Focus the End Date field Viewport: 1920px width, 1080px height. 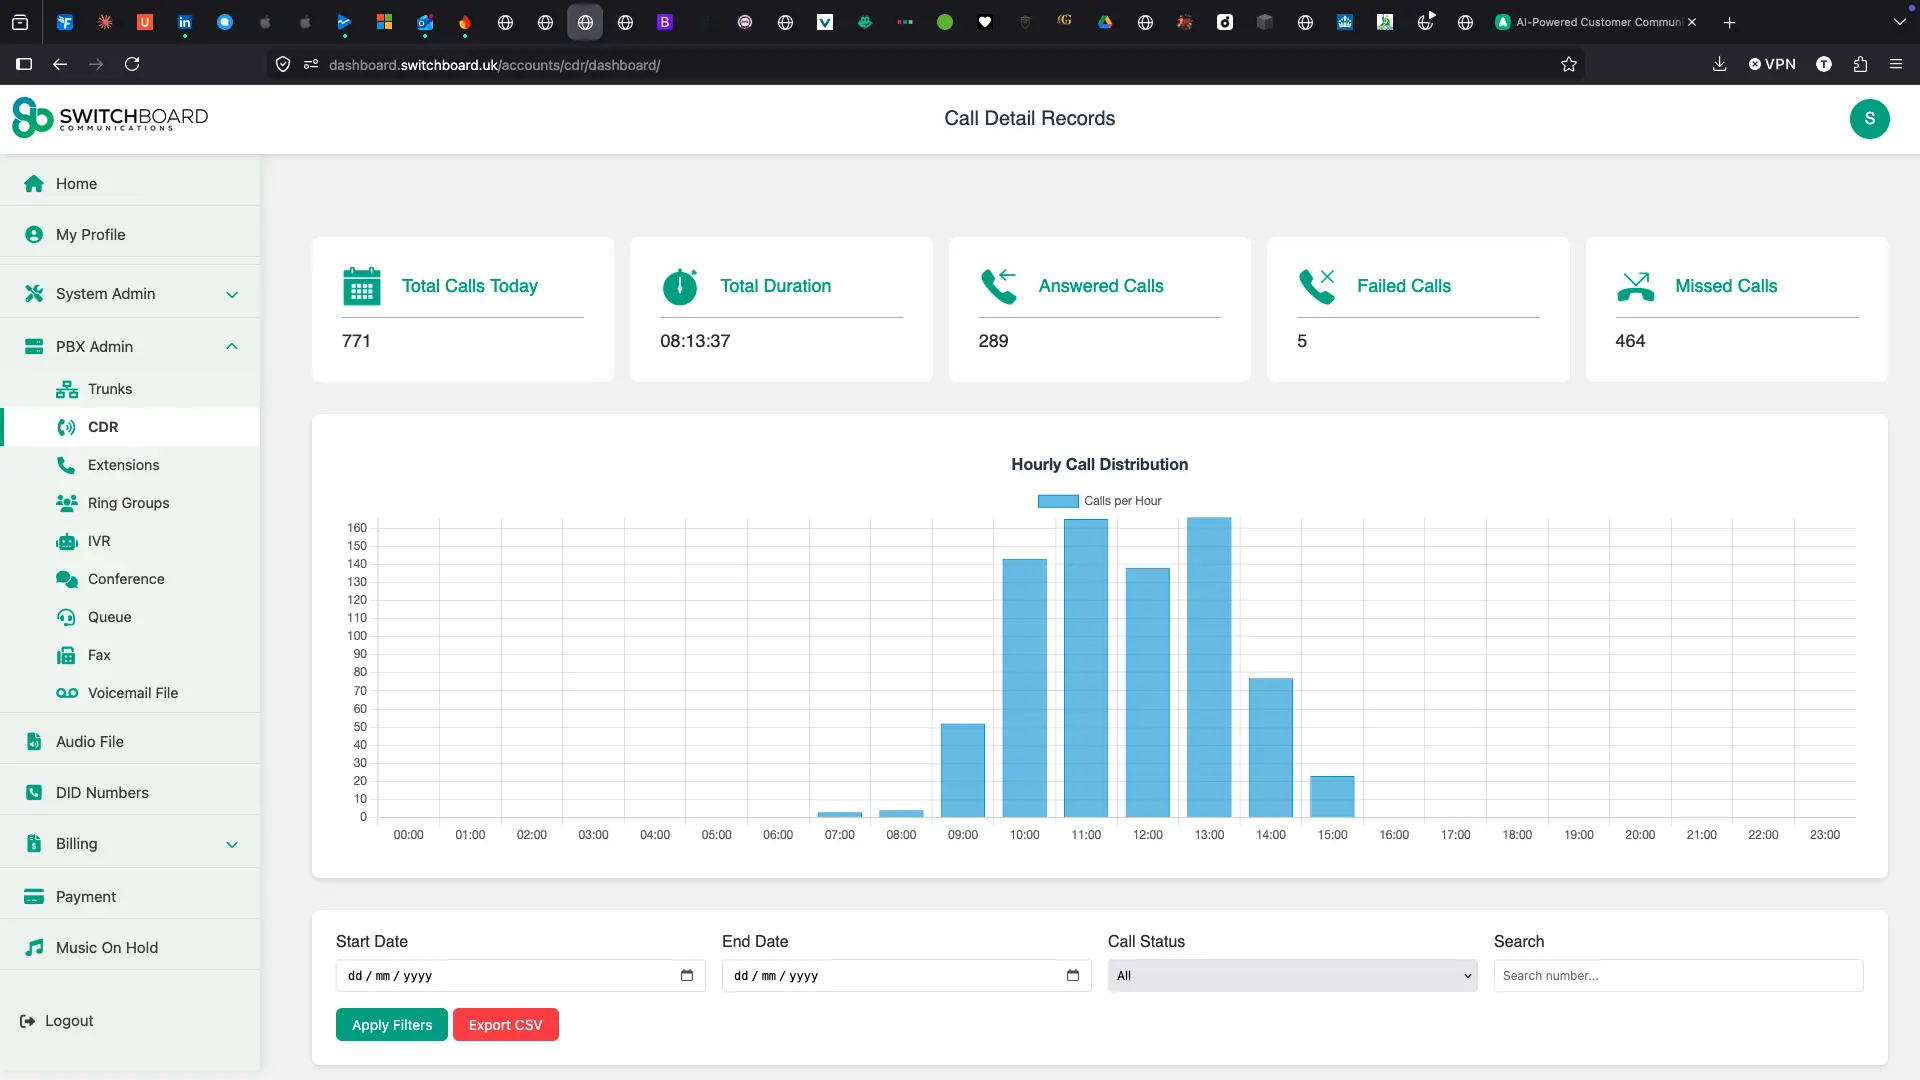906,975
